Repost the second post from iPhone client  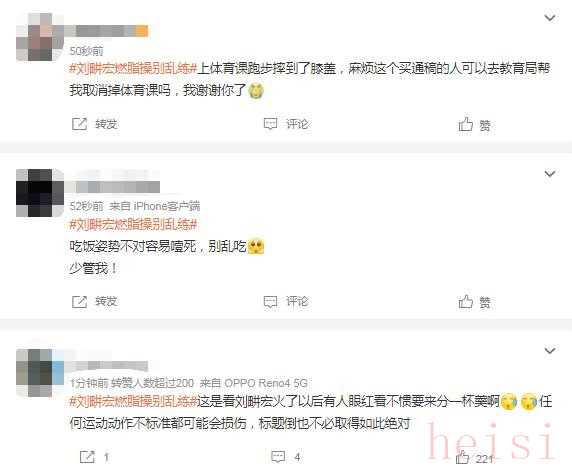(94, 301)
